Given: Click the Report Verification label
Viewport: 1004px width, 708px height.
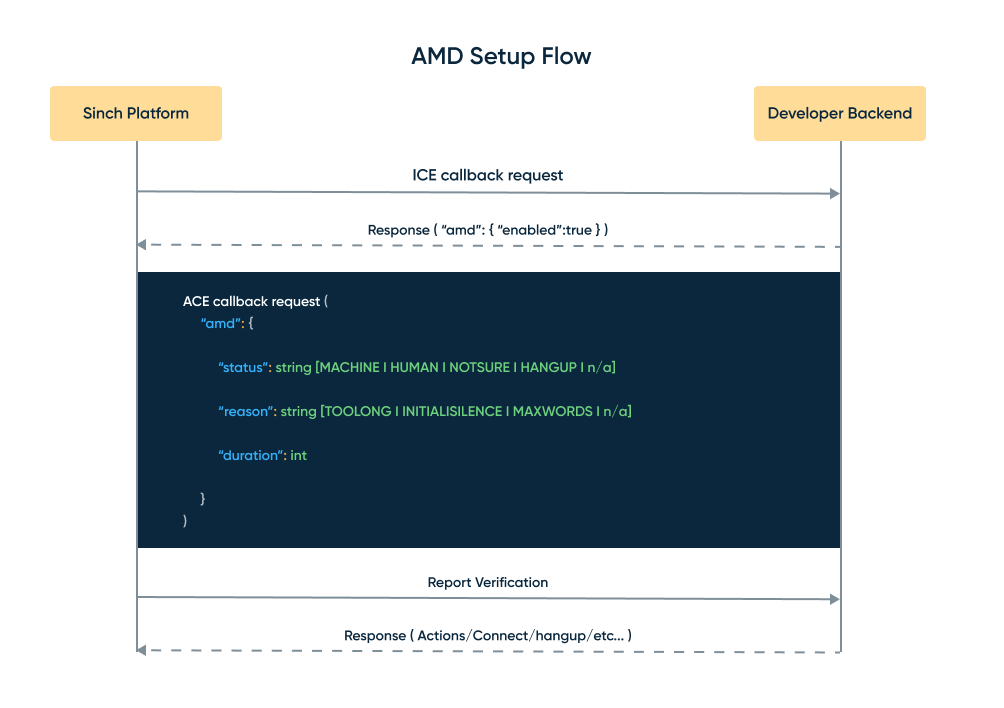Looking at the screenshot, I should click(488, 582).
